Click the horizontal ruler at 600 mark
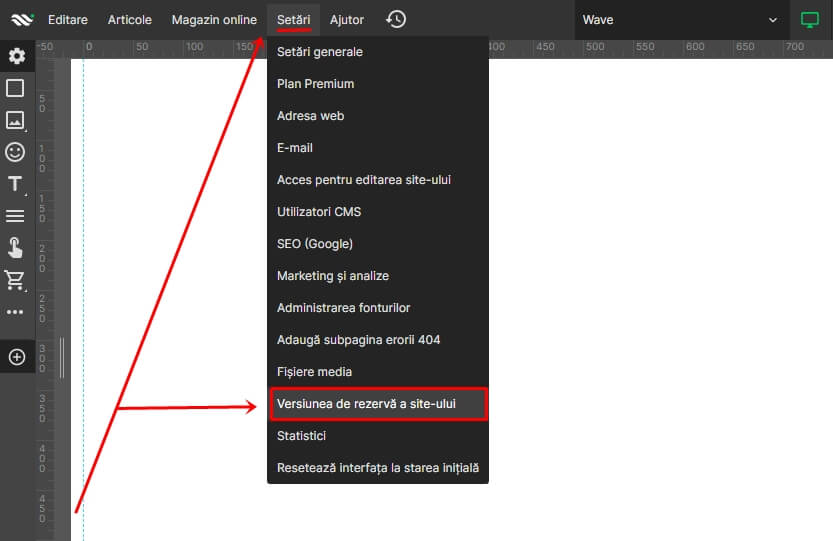Screen dimensions: 833x541 (x=595, y=47)
